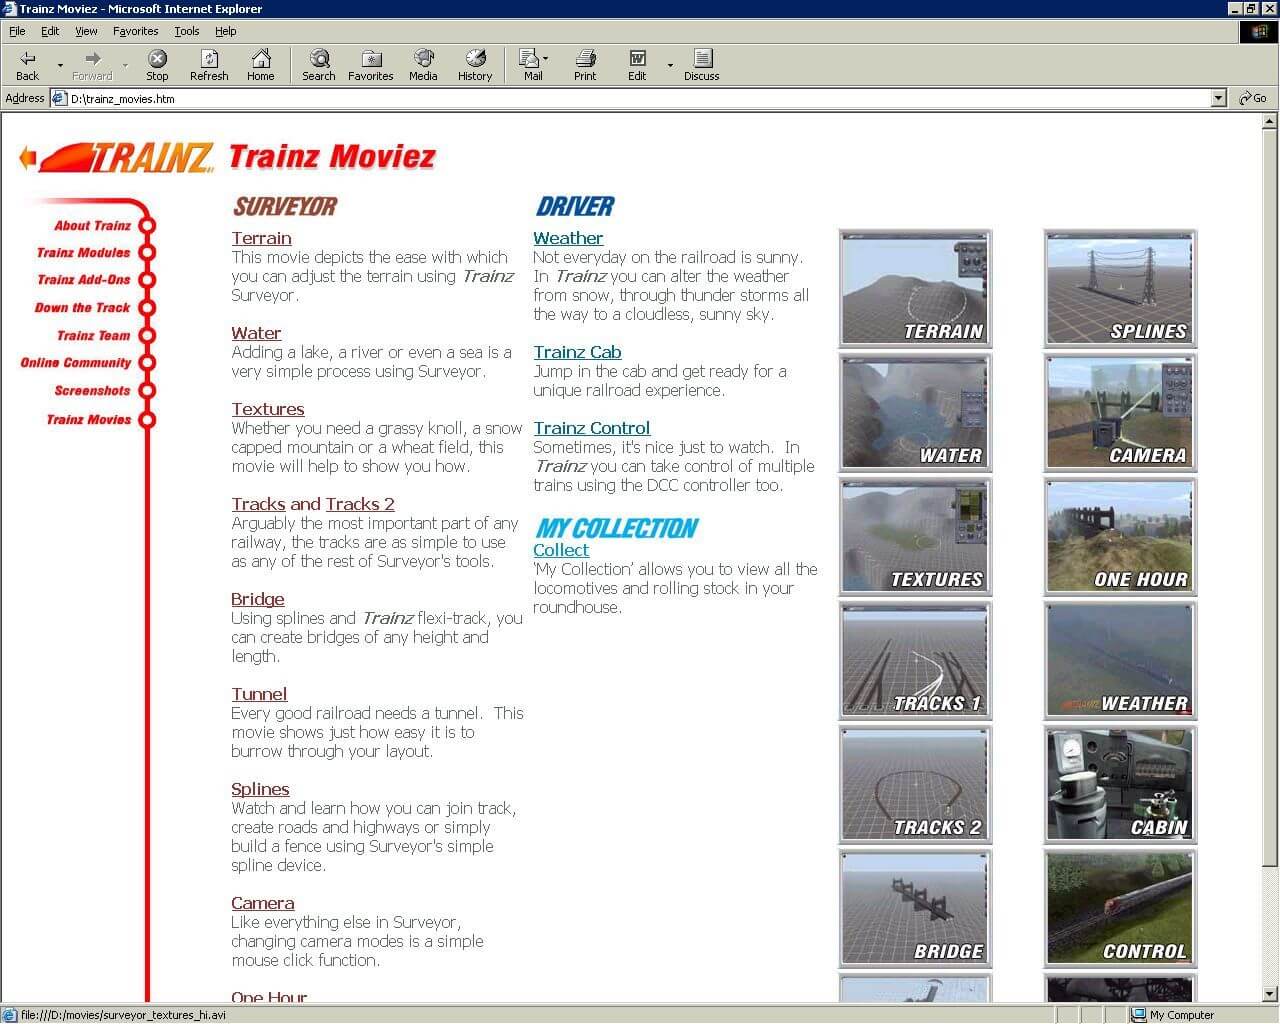Open the ONE HOUR movie thumbnail

tap(1120, 537)
